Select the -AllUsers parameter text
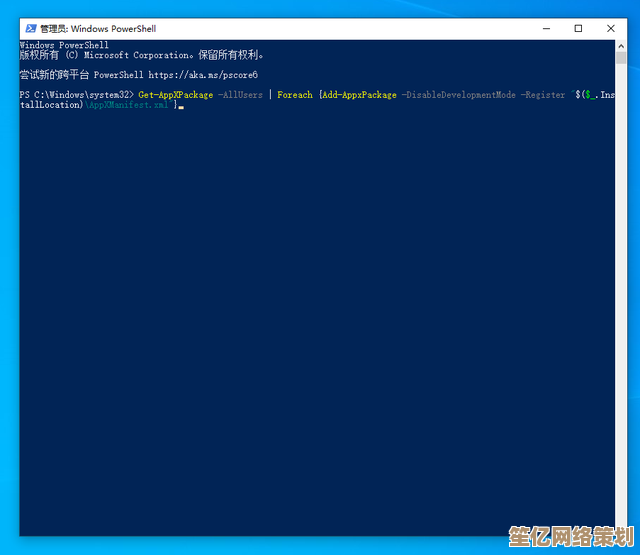 coord(240,95)
